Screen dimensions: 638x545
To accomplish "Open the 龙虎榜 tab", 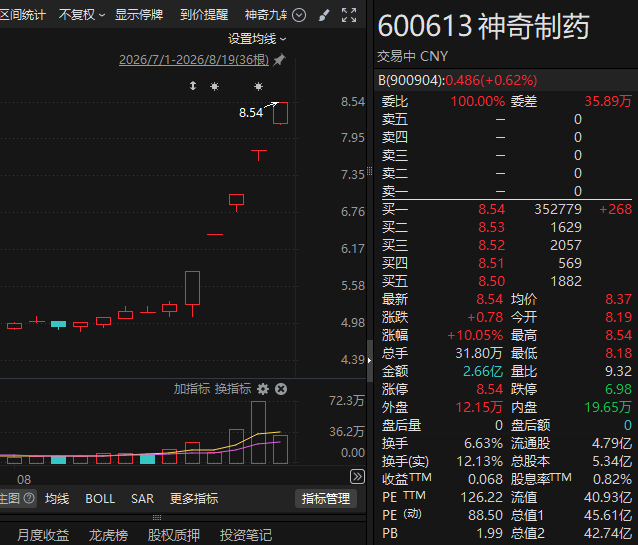I will 108,535.
